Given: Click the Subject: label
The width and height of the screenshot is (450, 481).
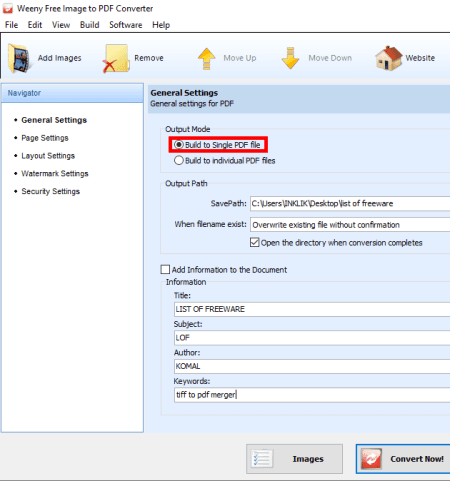Looking at the screenshot, I should pos(188,324).
